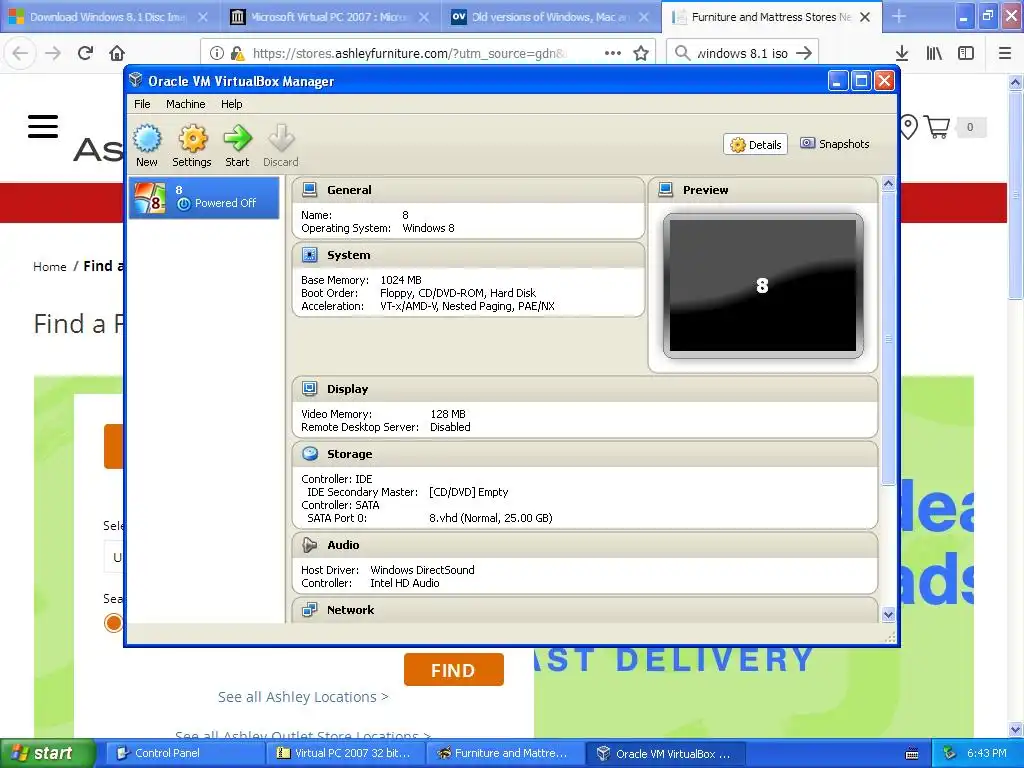Click the orange FIND button
The width and height of the screenshot is (1024, 768).
point(454,670)
